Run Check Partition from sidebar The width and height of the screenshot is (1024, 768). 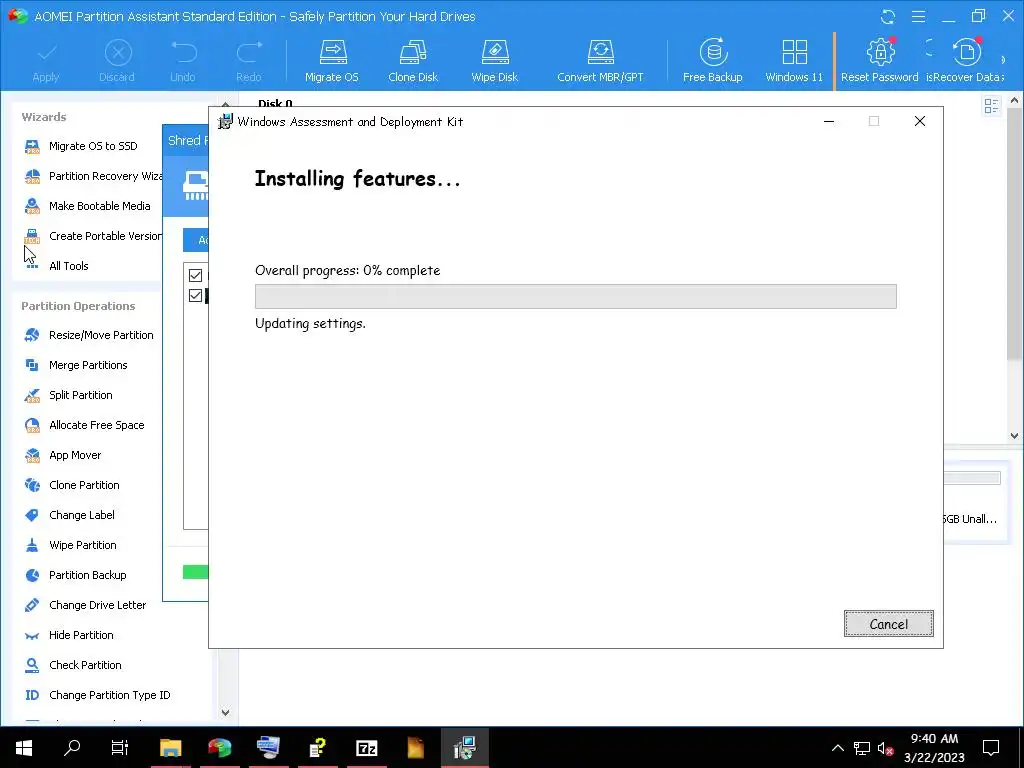[x=72, y=665]
